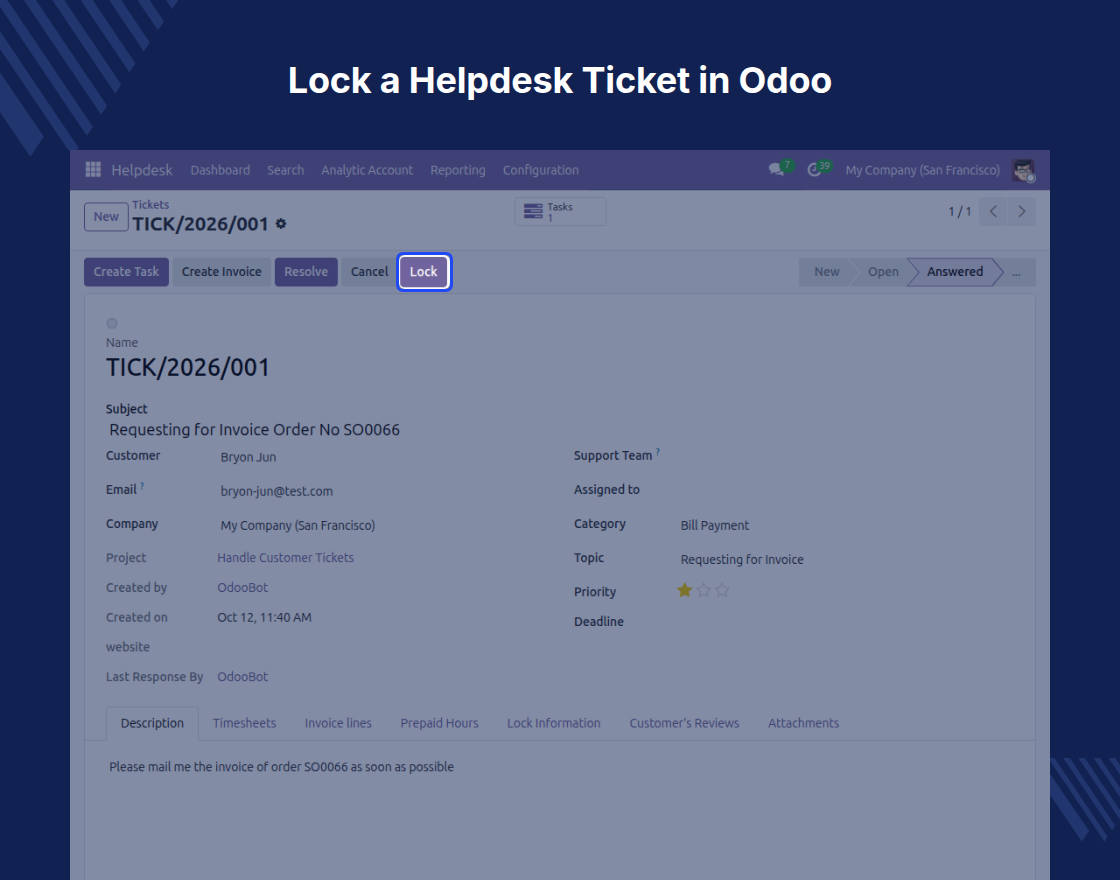Click the Customer field Bryon Jun
The height and width of the screenshot is (880, 1120).
[249, 457]
